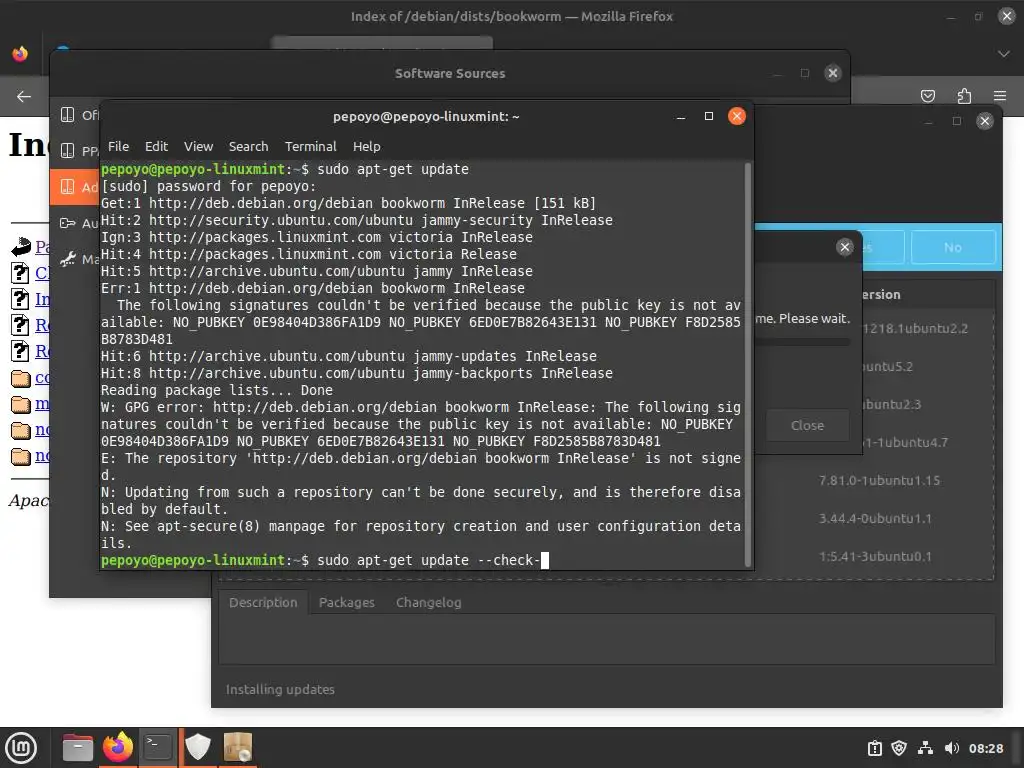Click the package box icon in taskbar
This screenshot has width=1024, height=768.
(238, 747)
